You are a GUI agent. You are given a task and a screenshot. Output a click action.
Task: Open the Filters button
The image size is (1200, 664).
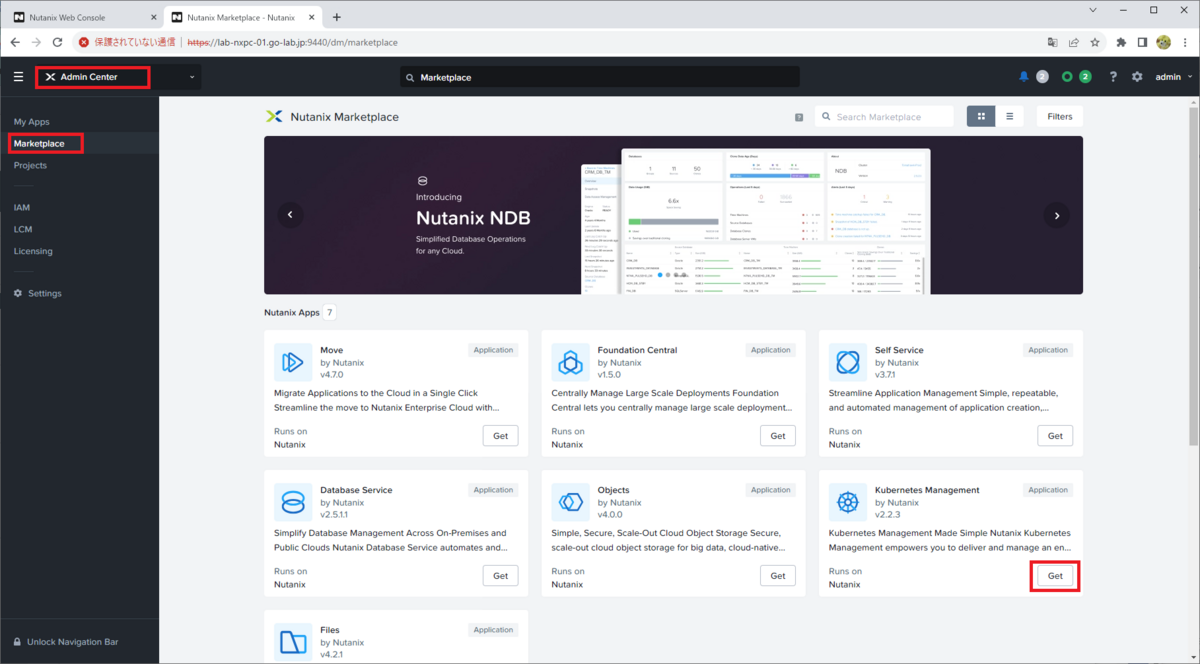point(1060,117)
